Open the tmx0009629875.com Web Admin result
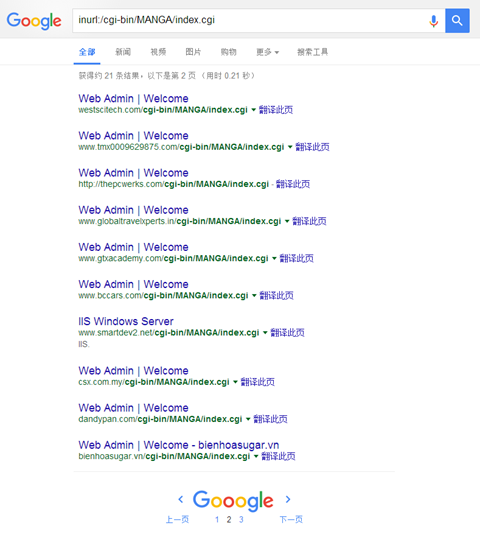Screen dimensions: 480x534 133,136
